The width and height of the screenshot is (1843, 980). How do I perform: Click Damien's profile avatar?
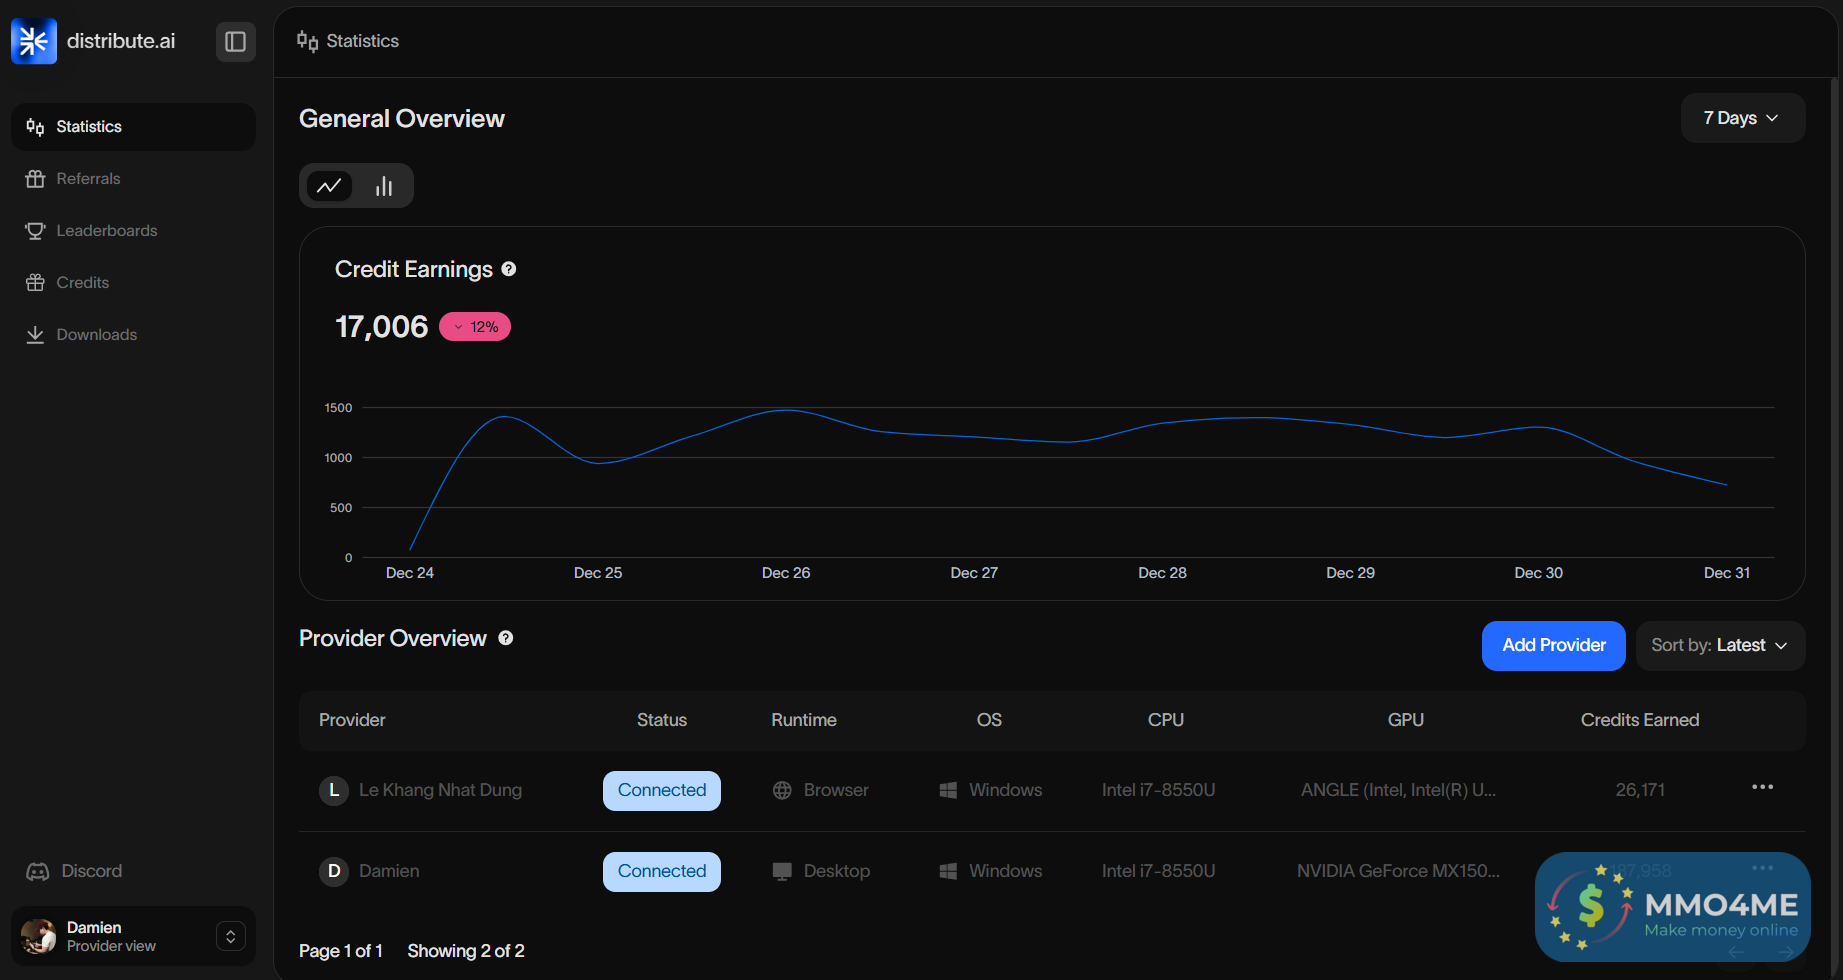[x=39, y=936]
